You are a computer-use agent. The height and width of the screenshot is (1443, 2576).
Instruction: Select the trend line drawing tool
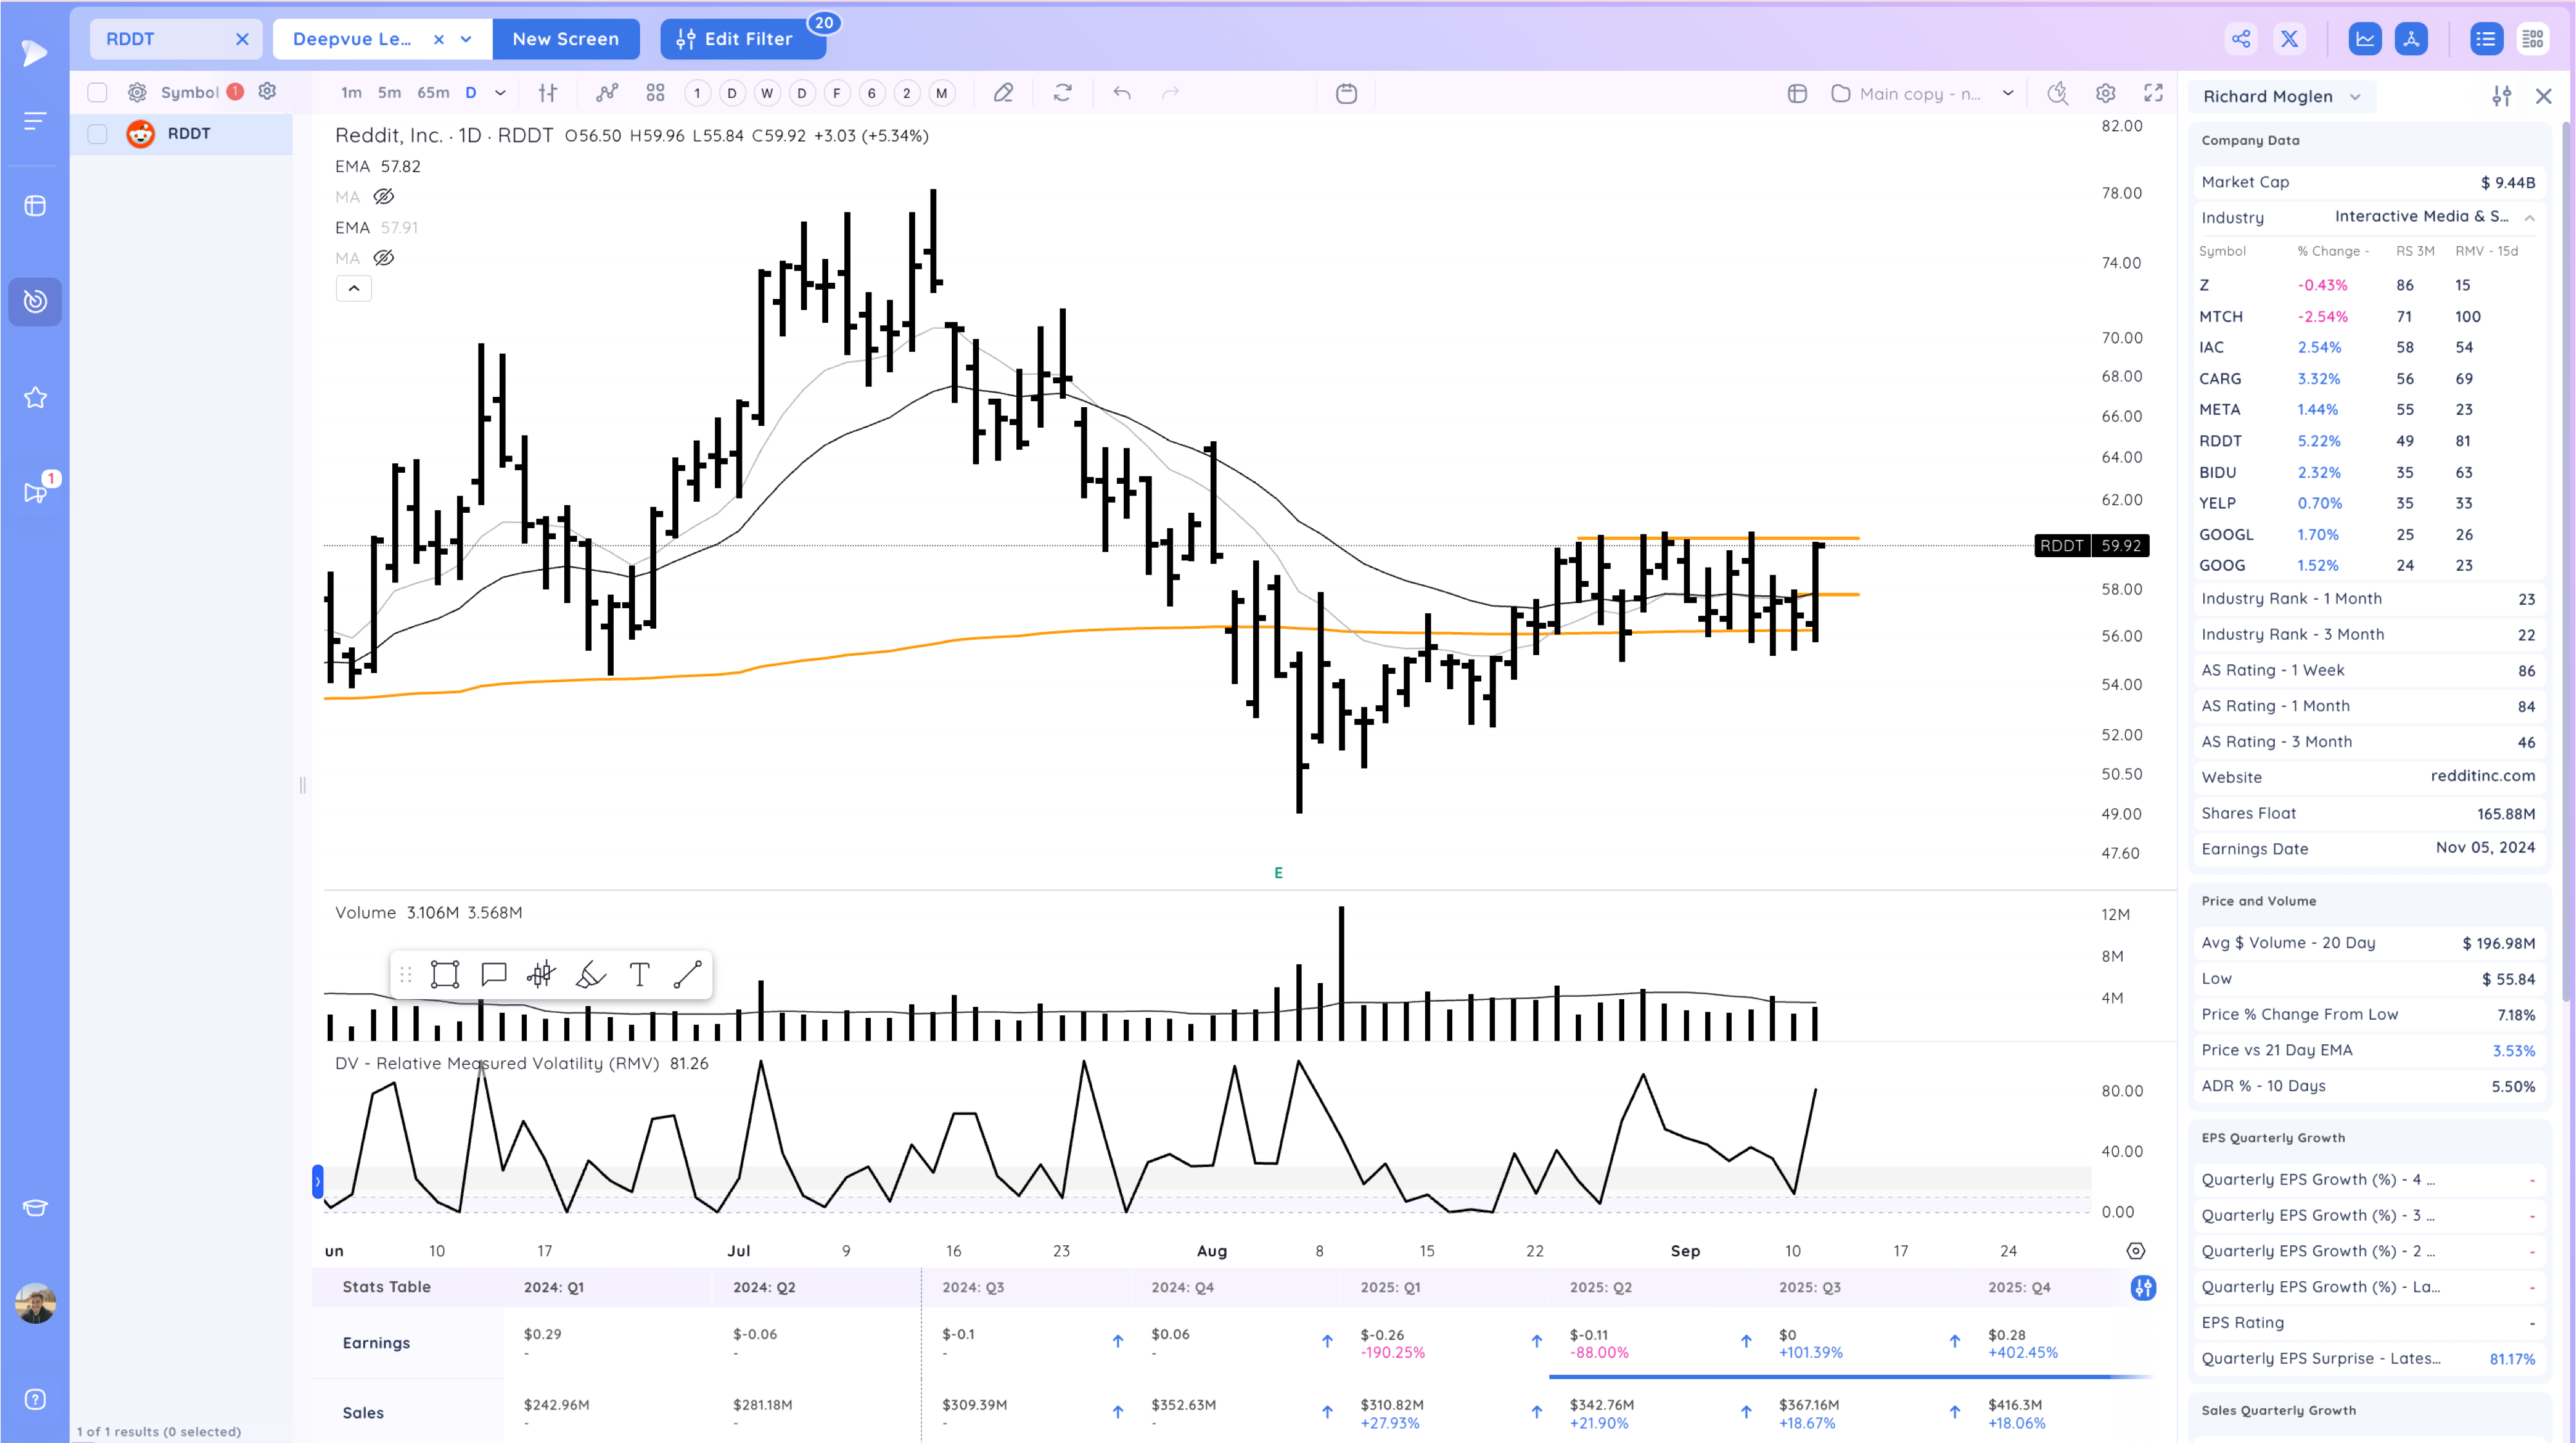(687, 974)
